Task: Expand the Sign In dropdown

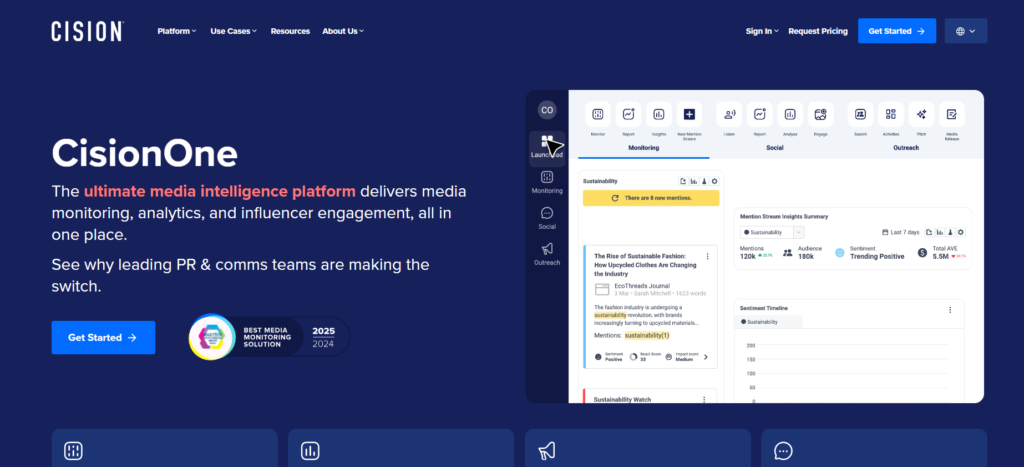Action: (x=762, y=31)
